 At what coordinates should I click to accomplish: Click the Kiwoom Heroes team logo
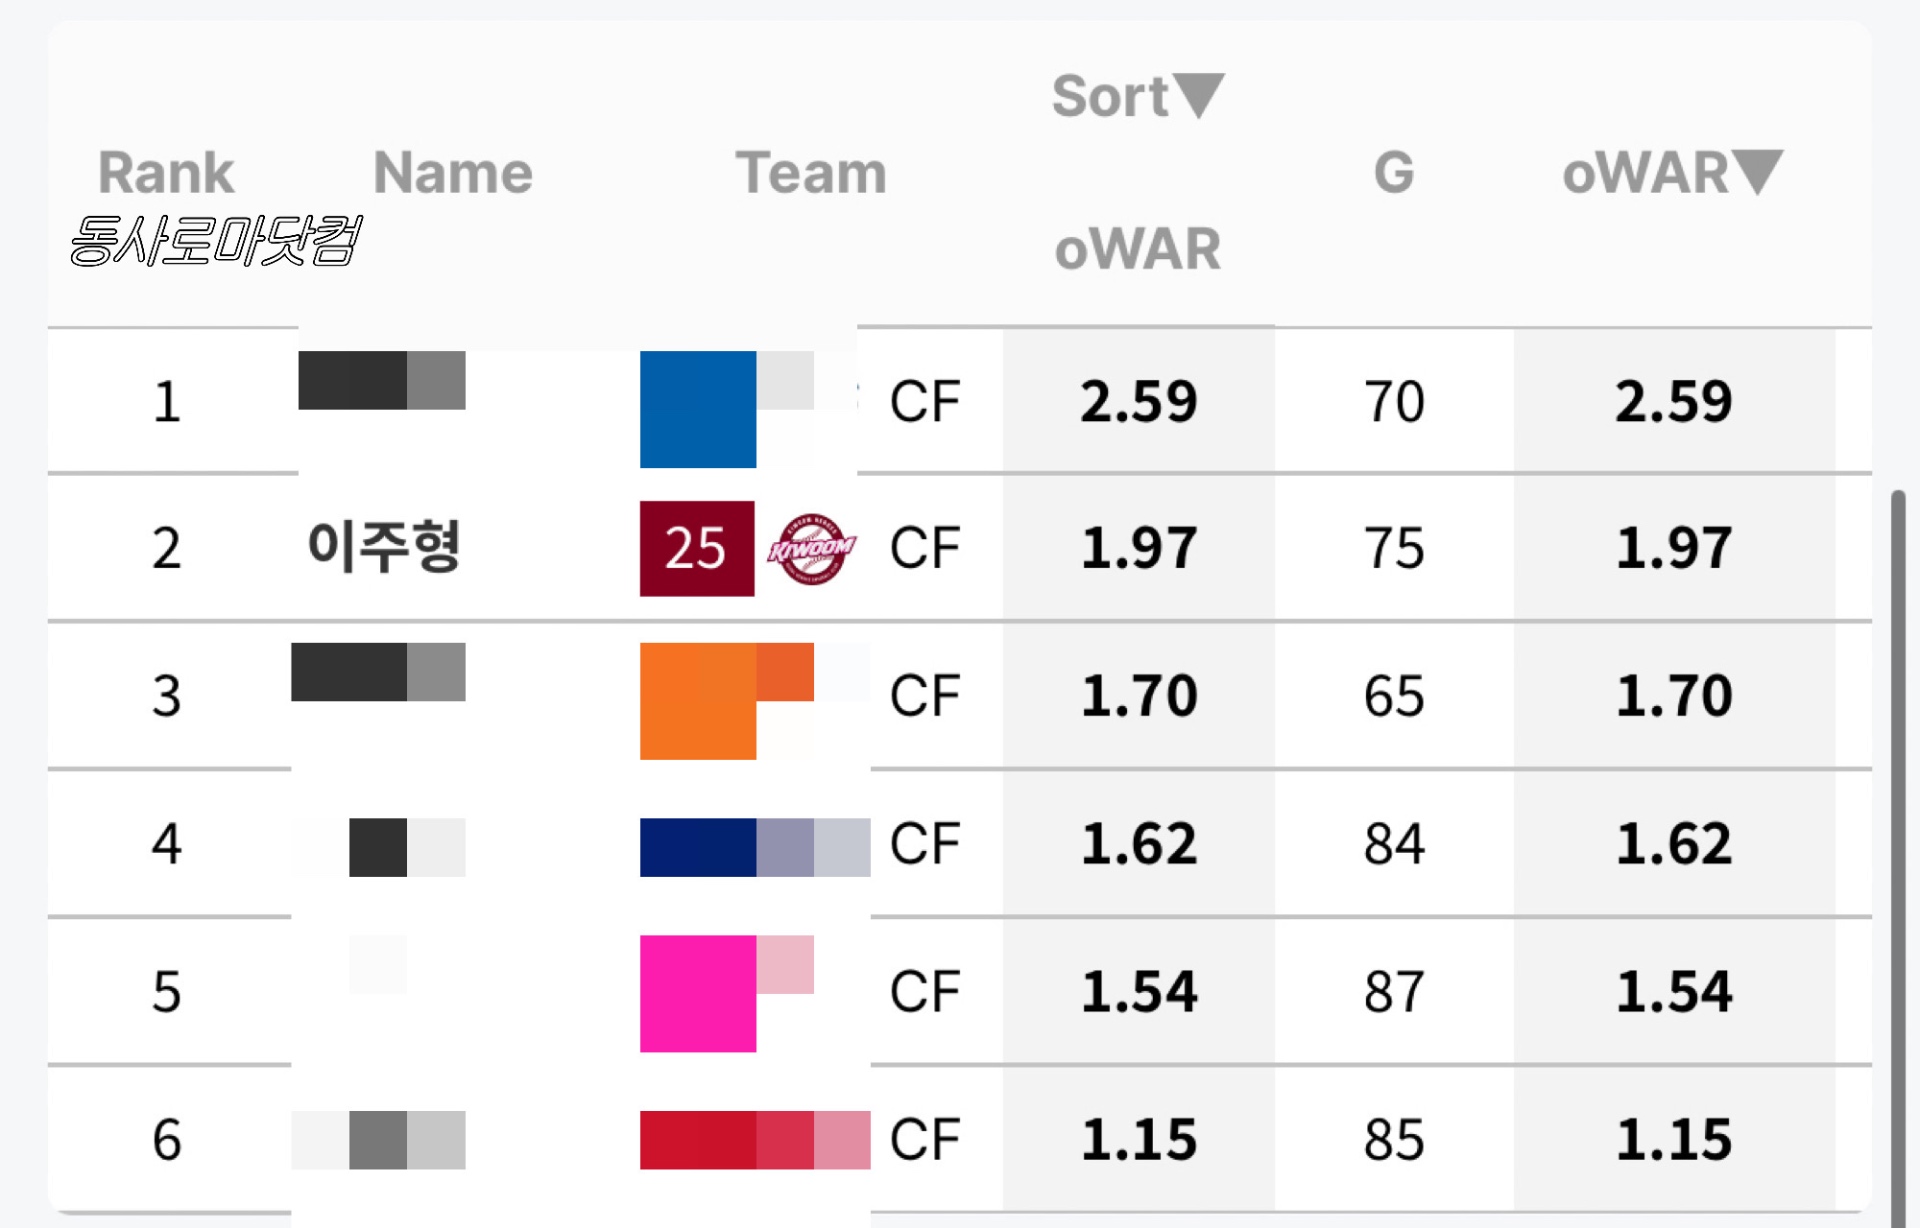click(x=811, y=549)
